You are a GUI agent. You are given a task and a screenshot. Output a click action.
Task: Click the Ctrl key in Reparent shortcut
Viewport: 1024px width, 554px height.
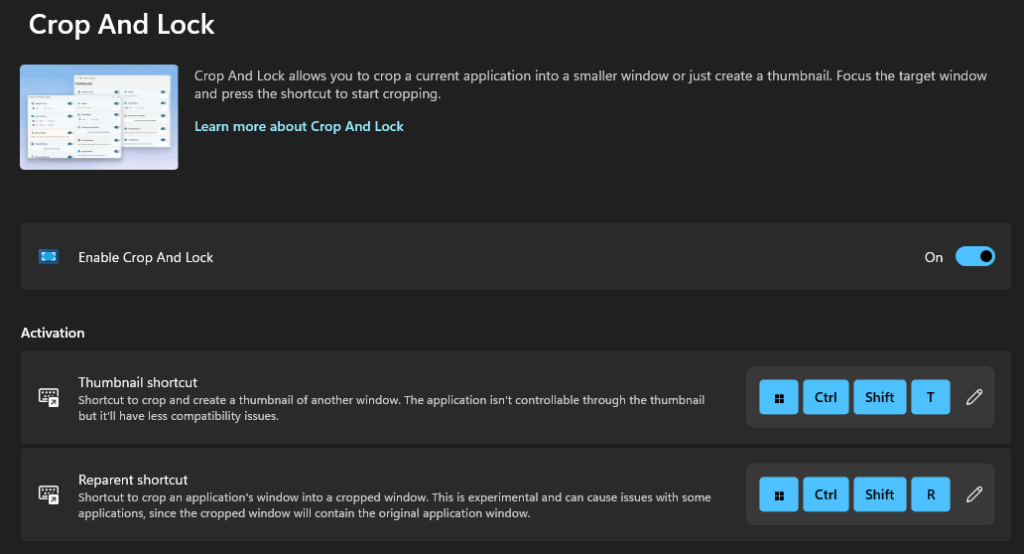(825, 494)
